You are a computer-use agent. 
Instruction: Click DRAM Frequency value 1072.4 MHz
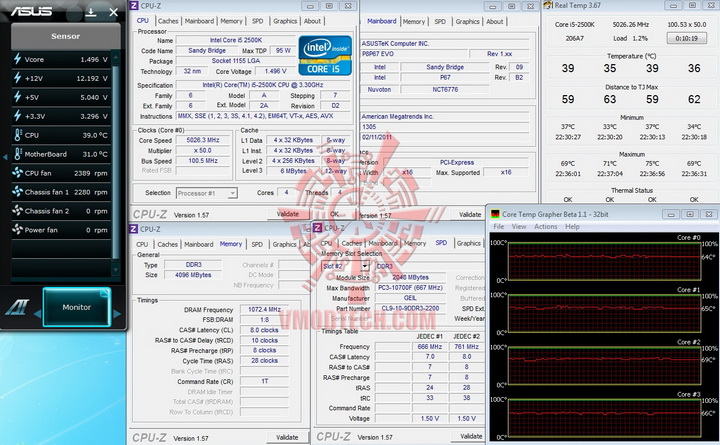pos(264,310)
